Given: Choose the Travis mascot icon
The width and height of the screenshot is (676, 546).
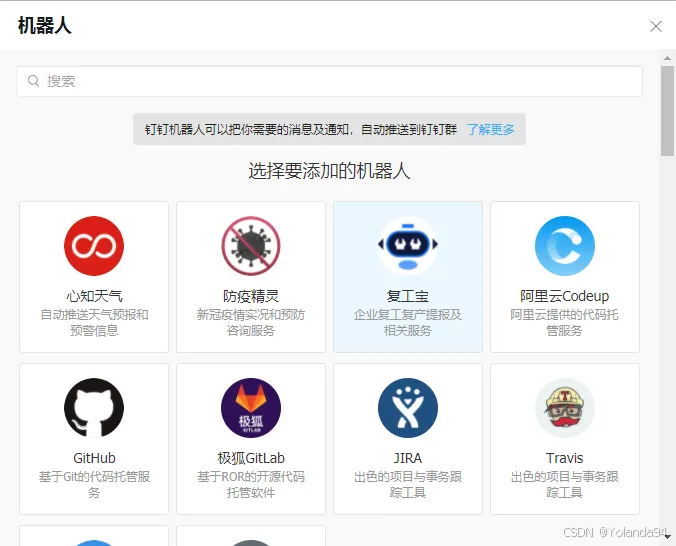Looking at the screenshot, I should [565, 408].
